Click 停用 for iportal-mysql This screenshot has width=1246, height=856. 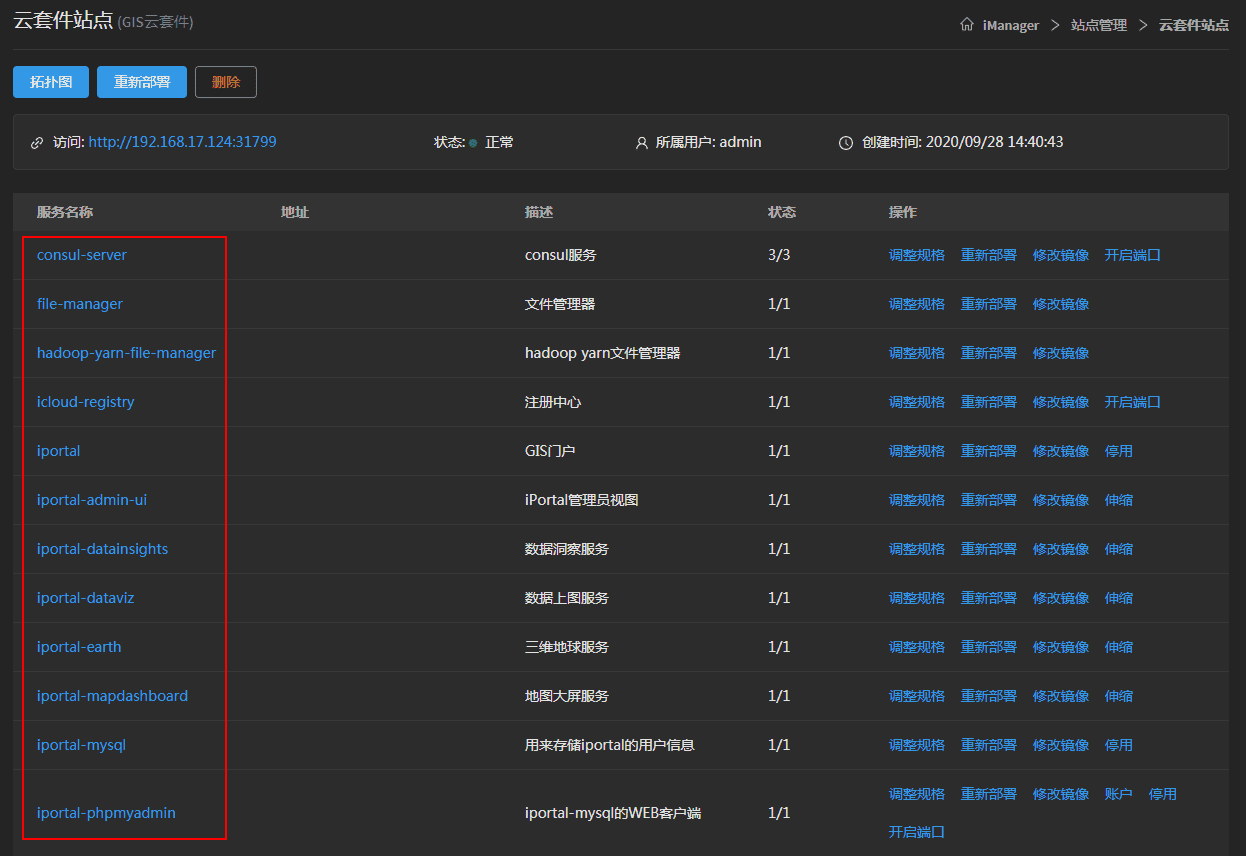pos(1118,745)
